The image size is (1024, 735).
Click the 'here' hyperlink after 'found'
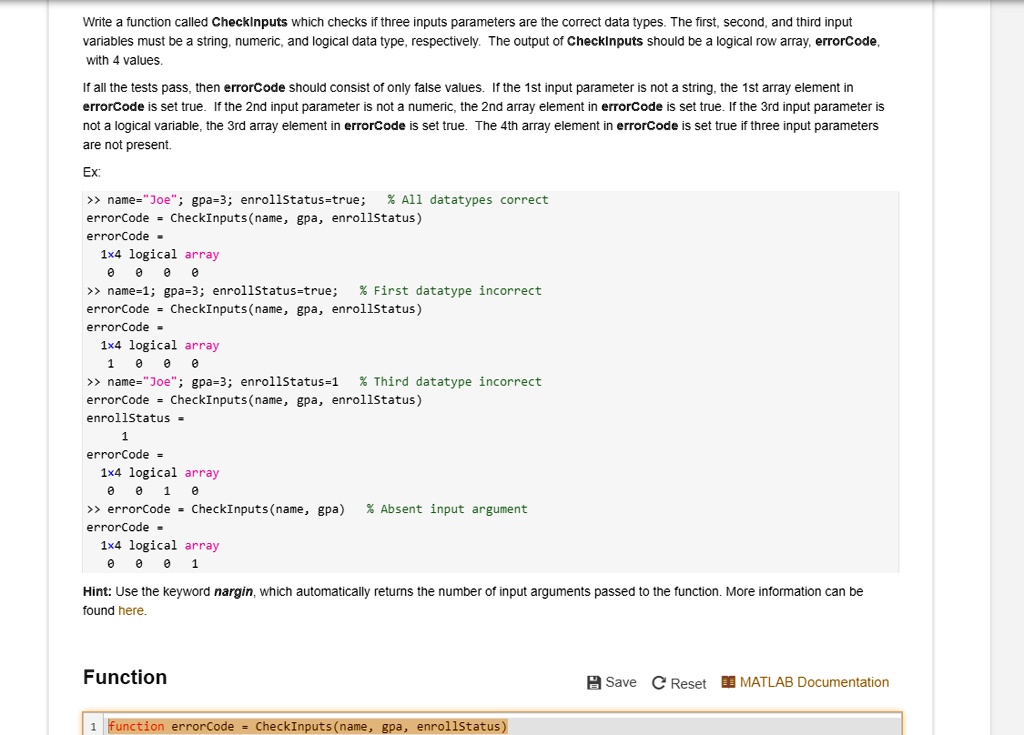click(x=130, y=610)
